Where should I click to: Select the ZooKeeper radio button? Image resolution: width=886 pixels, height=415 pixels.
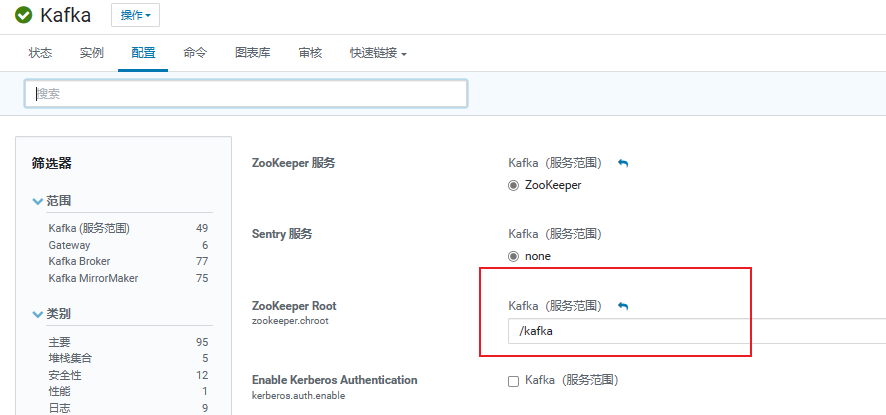tap(514, 185)
